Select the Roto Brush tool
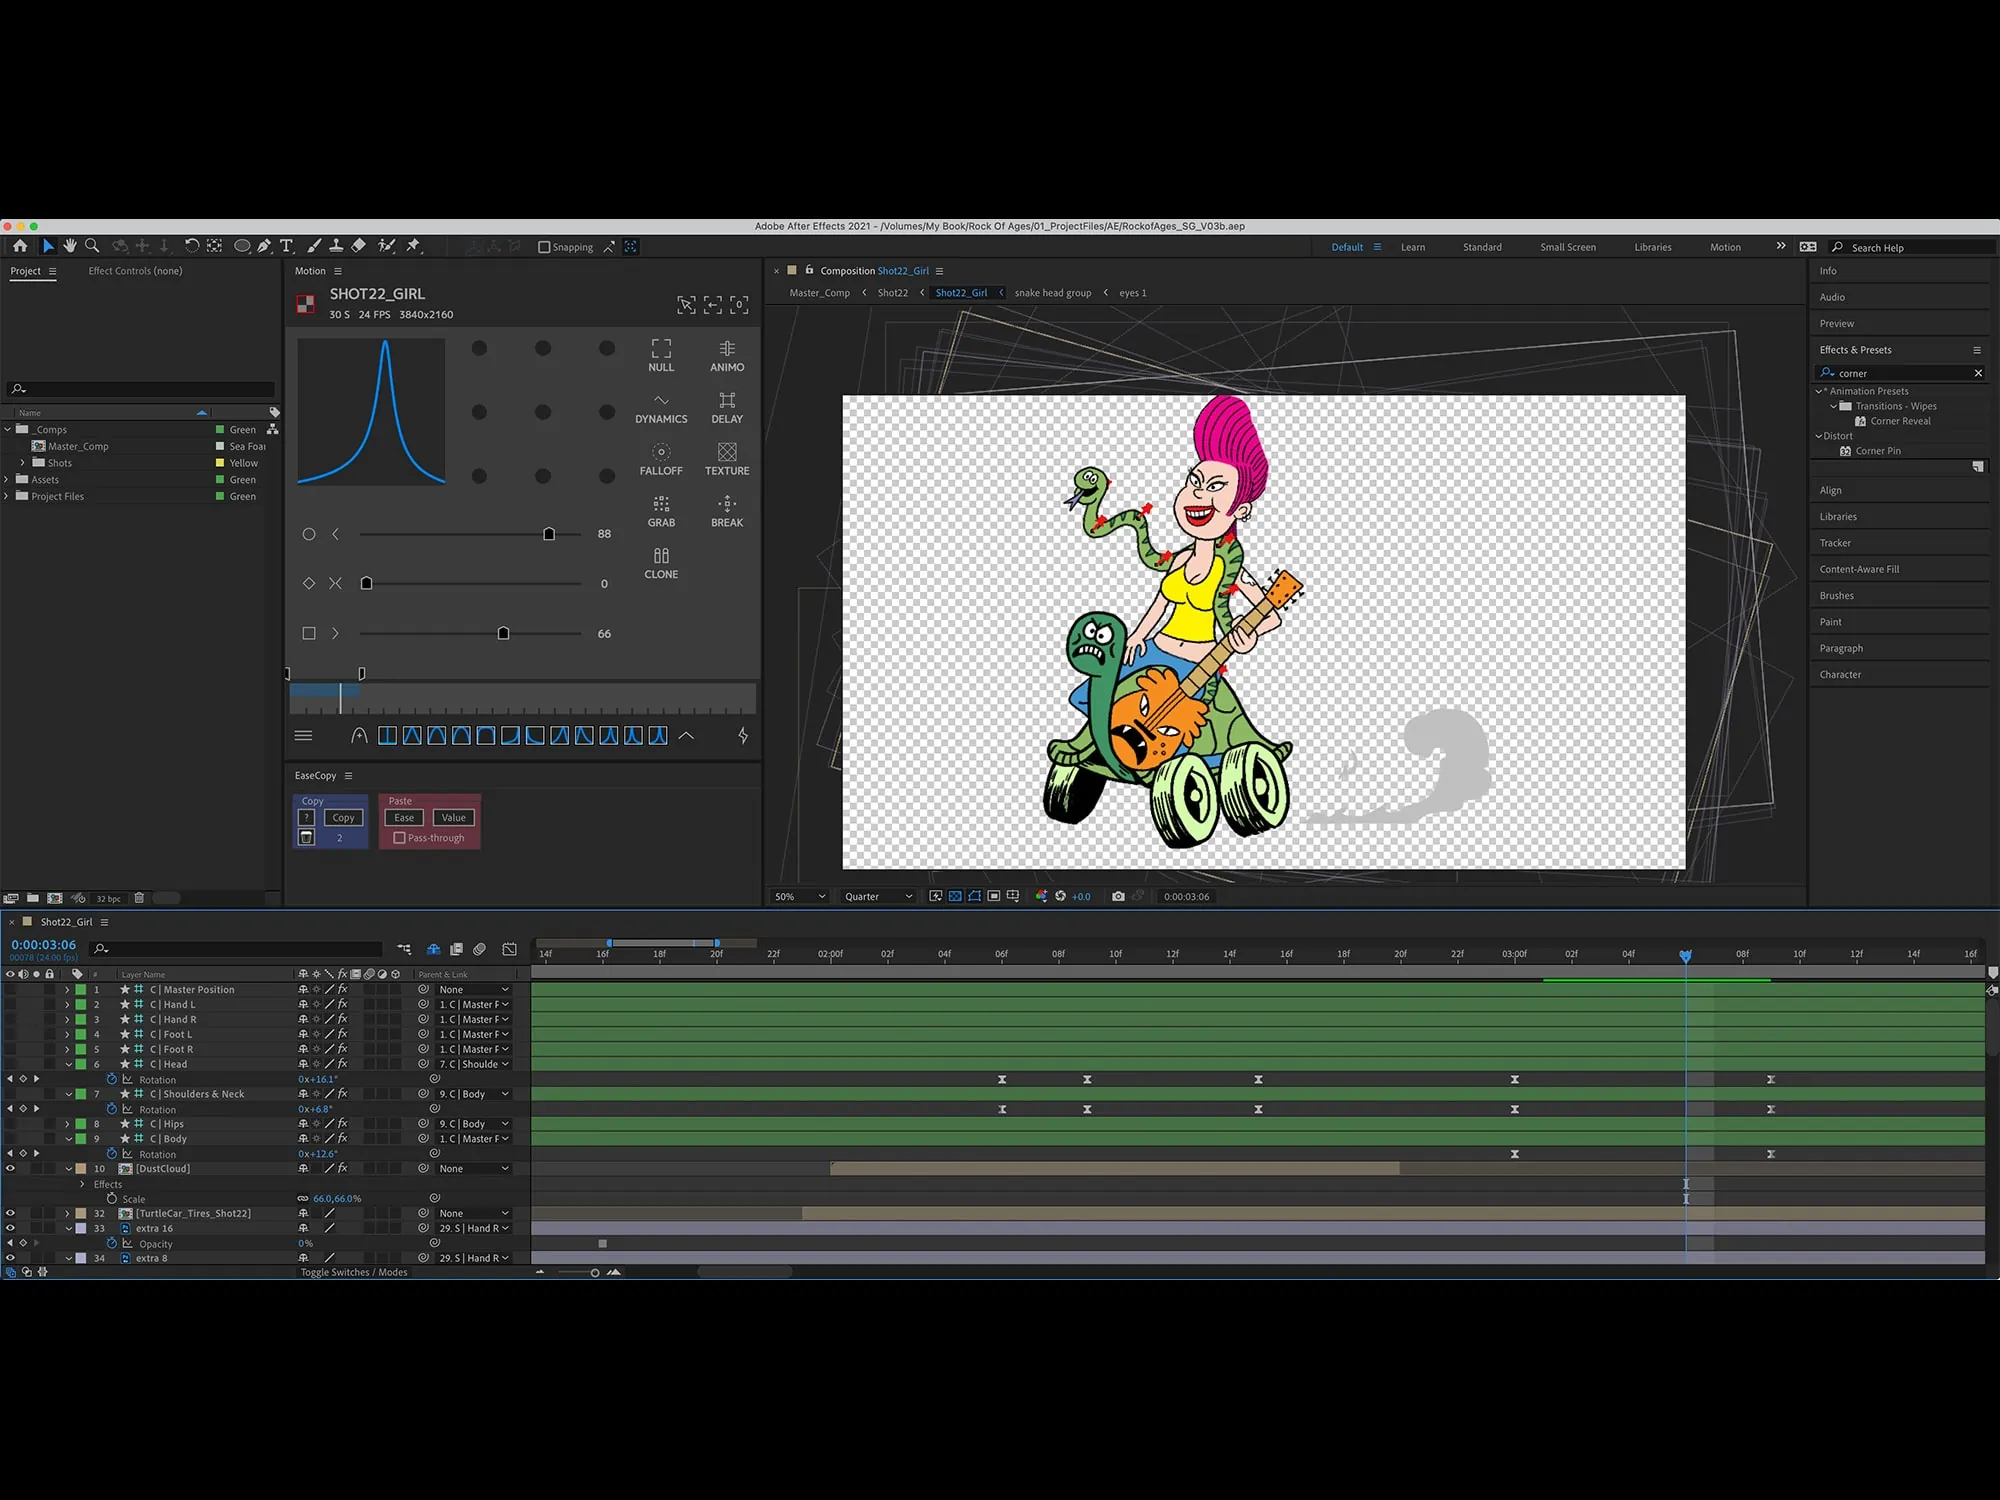The height and width of the screenshot is (1500, 2000). [386, 246]
